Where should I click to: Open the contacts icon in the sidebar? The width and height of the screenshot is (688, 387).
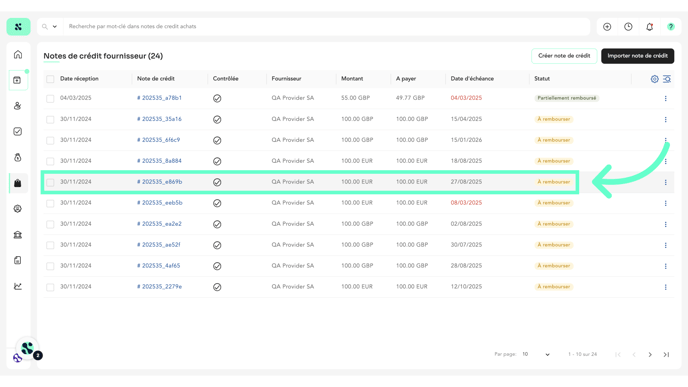[18, 106]
